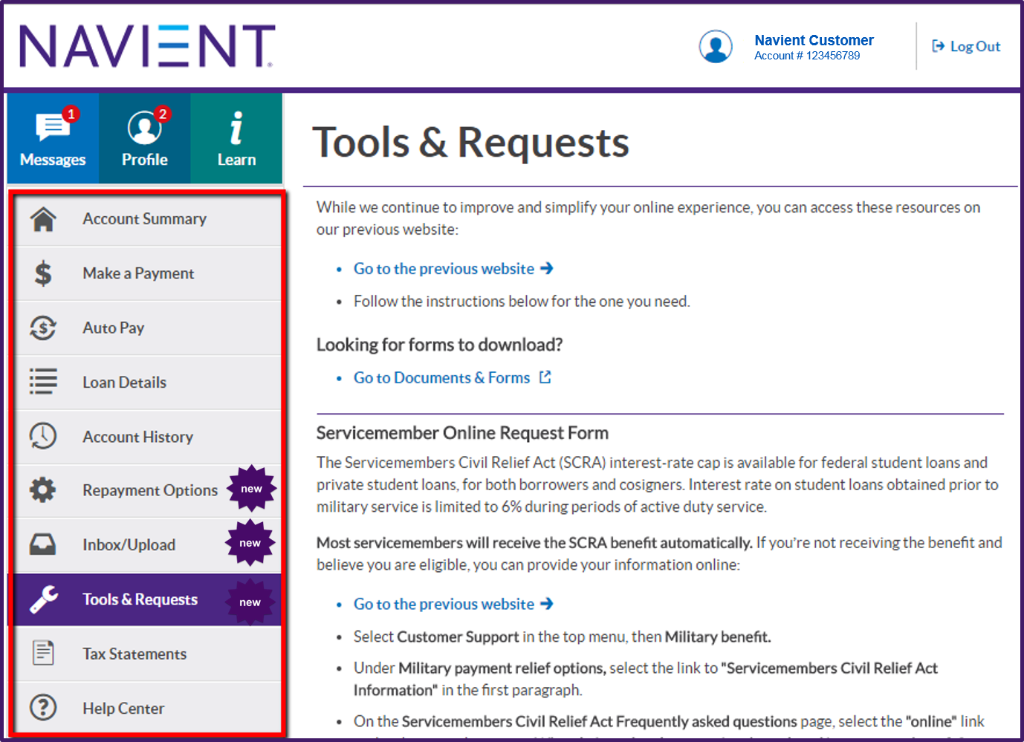Click the user avatar icon in header
Viewport: 1024px width, 742px height.
[716, 46]
